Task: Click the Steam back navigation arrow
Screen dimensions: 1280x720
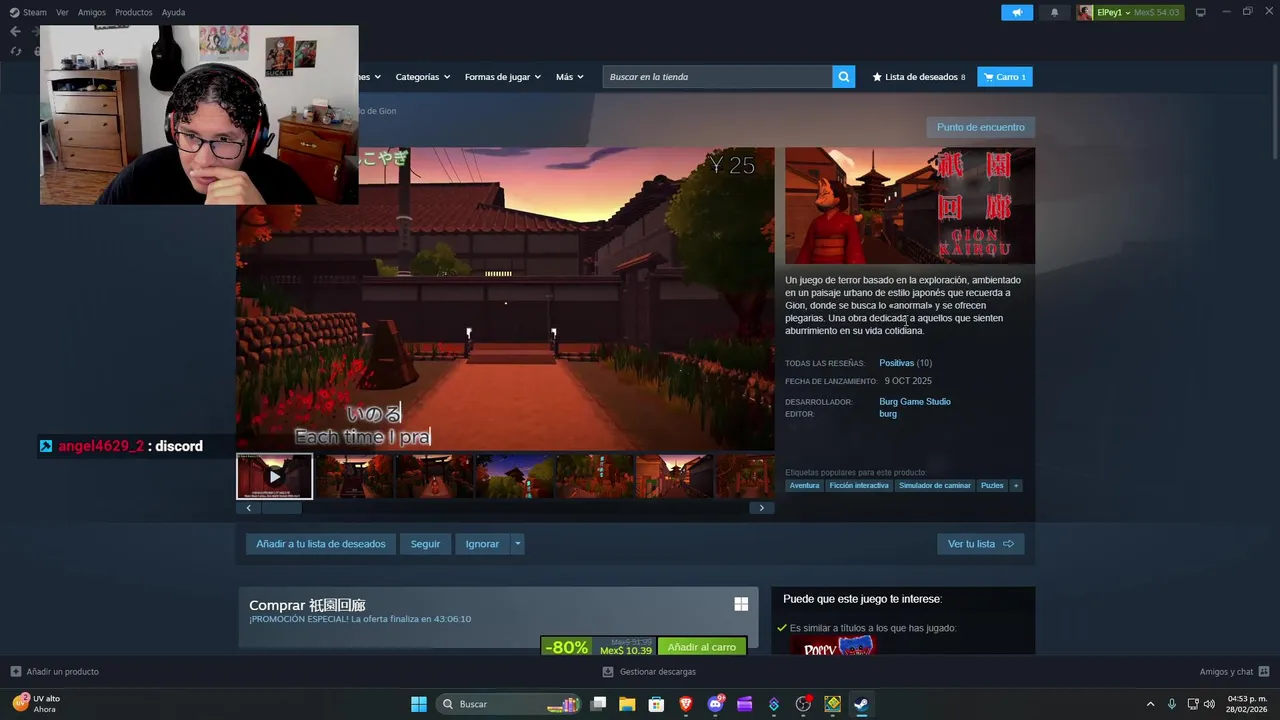Action: coord(15,32)
